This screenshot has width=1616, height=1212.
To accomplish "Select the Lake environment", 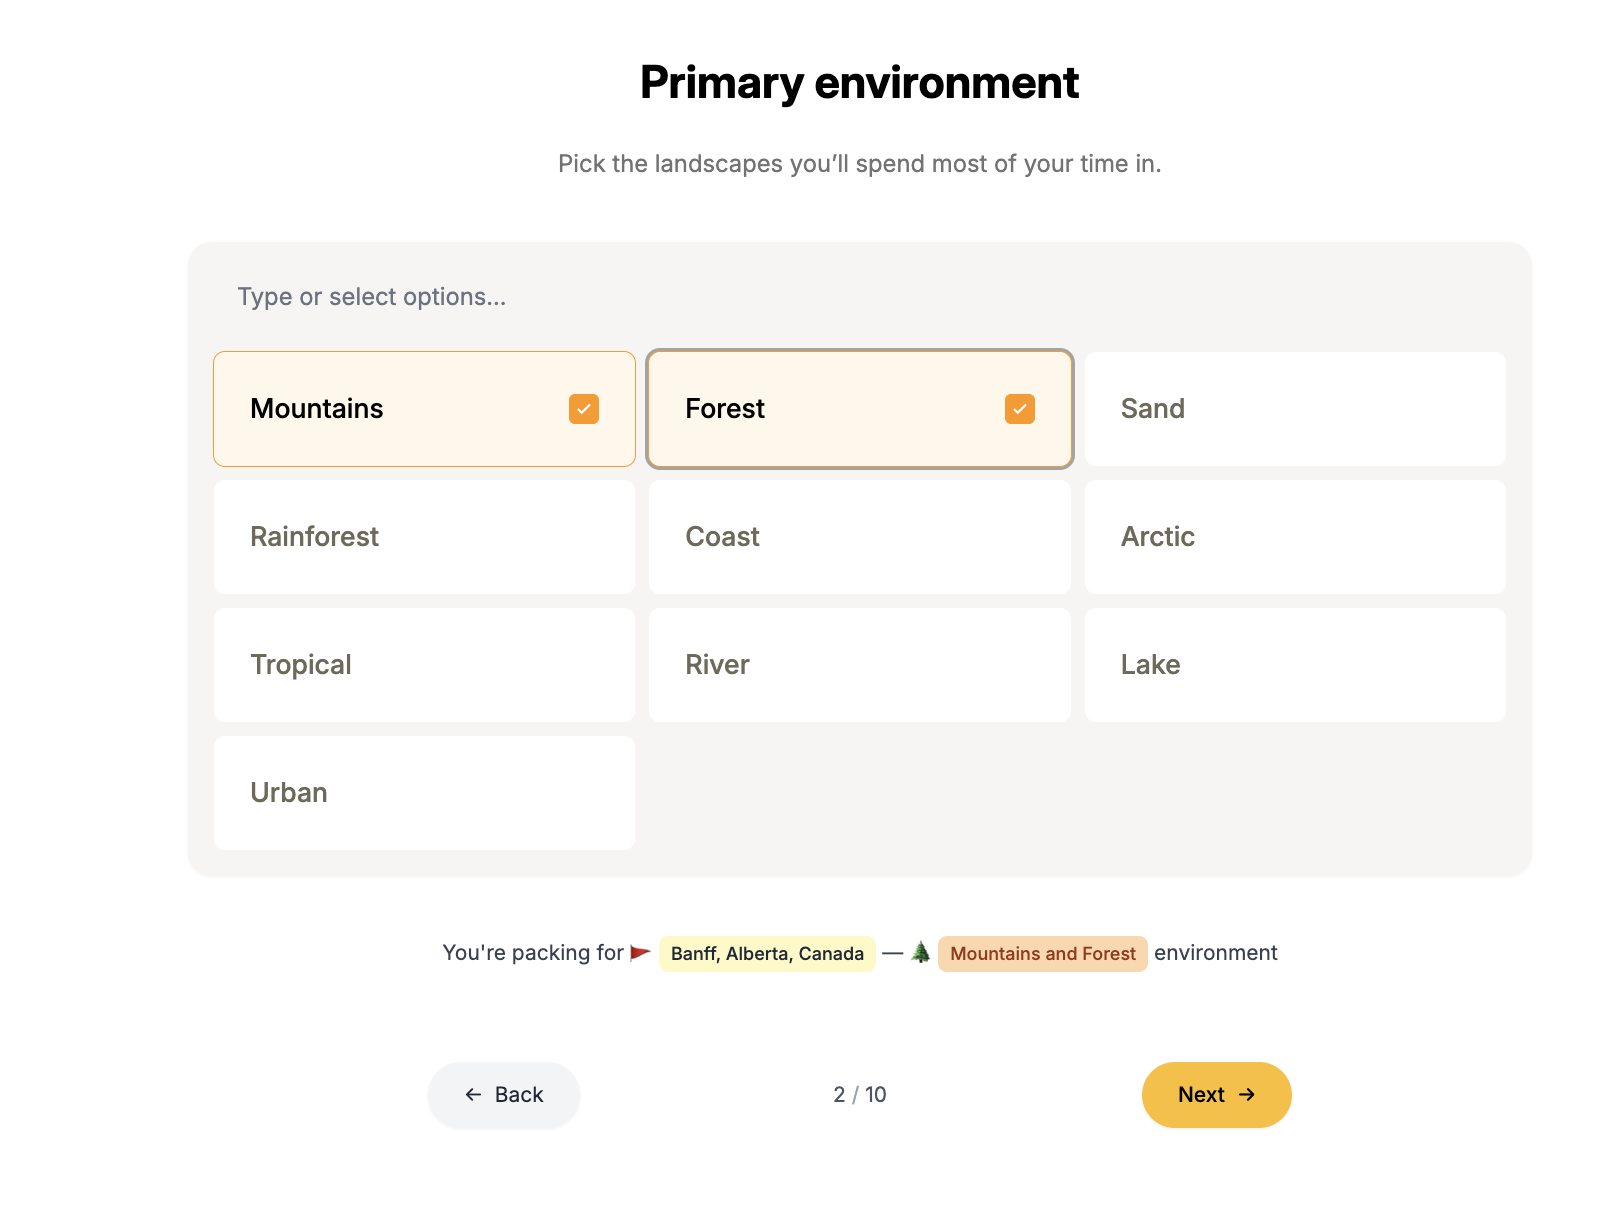I will pos(1294,665).
